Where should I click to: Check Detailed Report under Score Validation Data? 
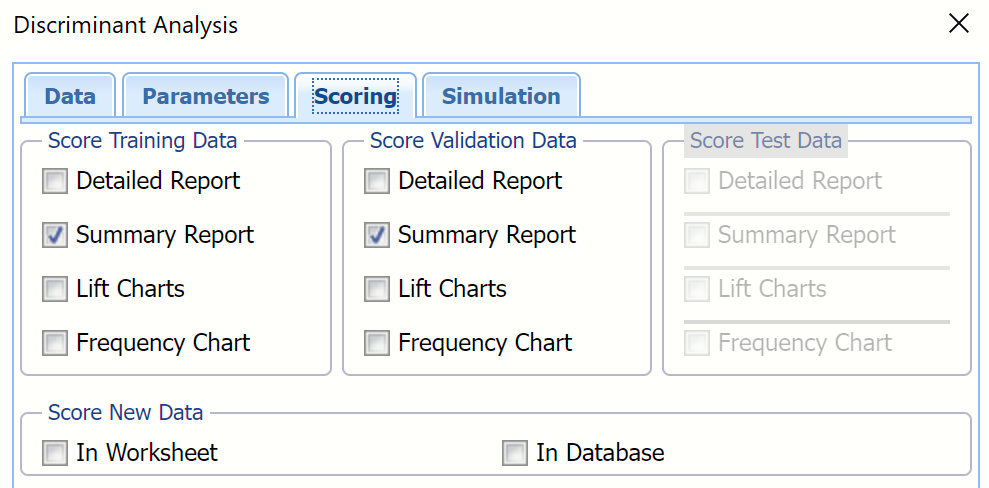[x=377, y=181]
